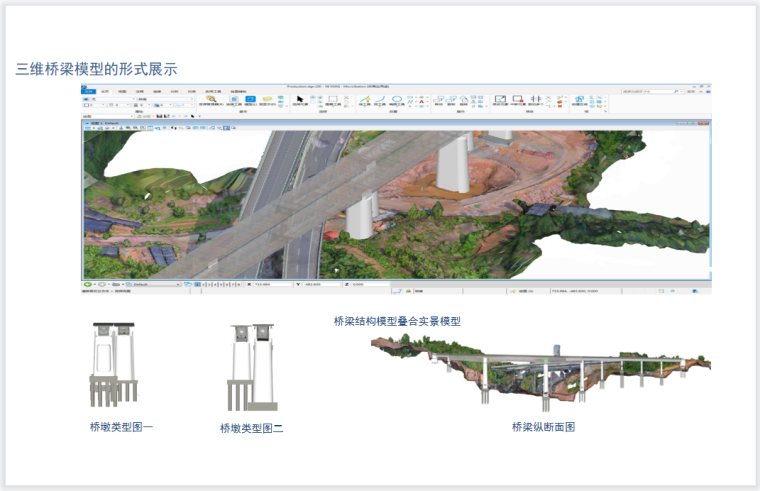
Task: Select the Place Fence tool
Action: (331, 101)
